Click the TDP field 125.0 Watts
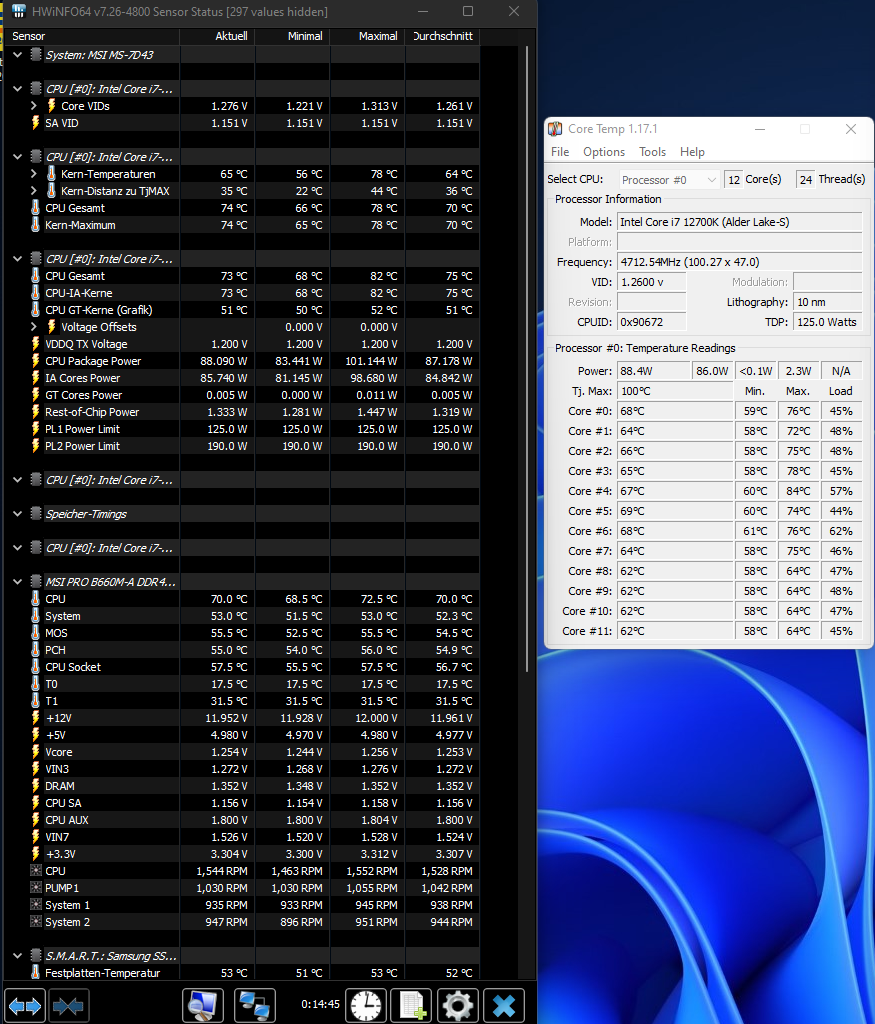Image resolution: width=875 pixels, height=1024 pixels. click(827, 322)
